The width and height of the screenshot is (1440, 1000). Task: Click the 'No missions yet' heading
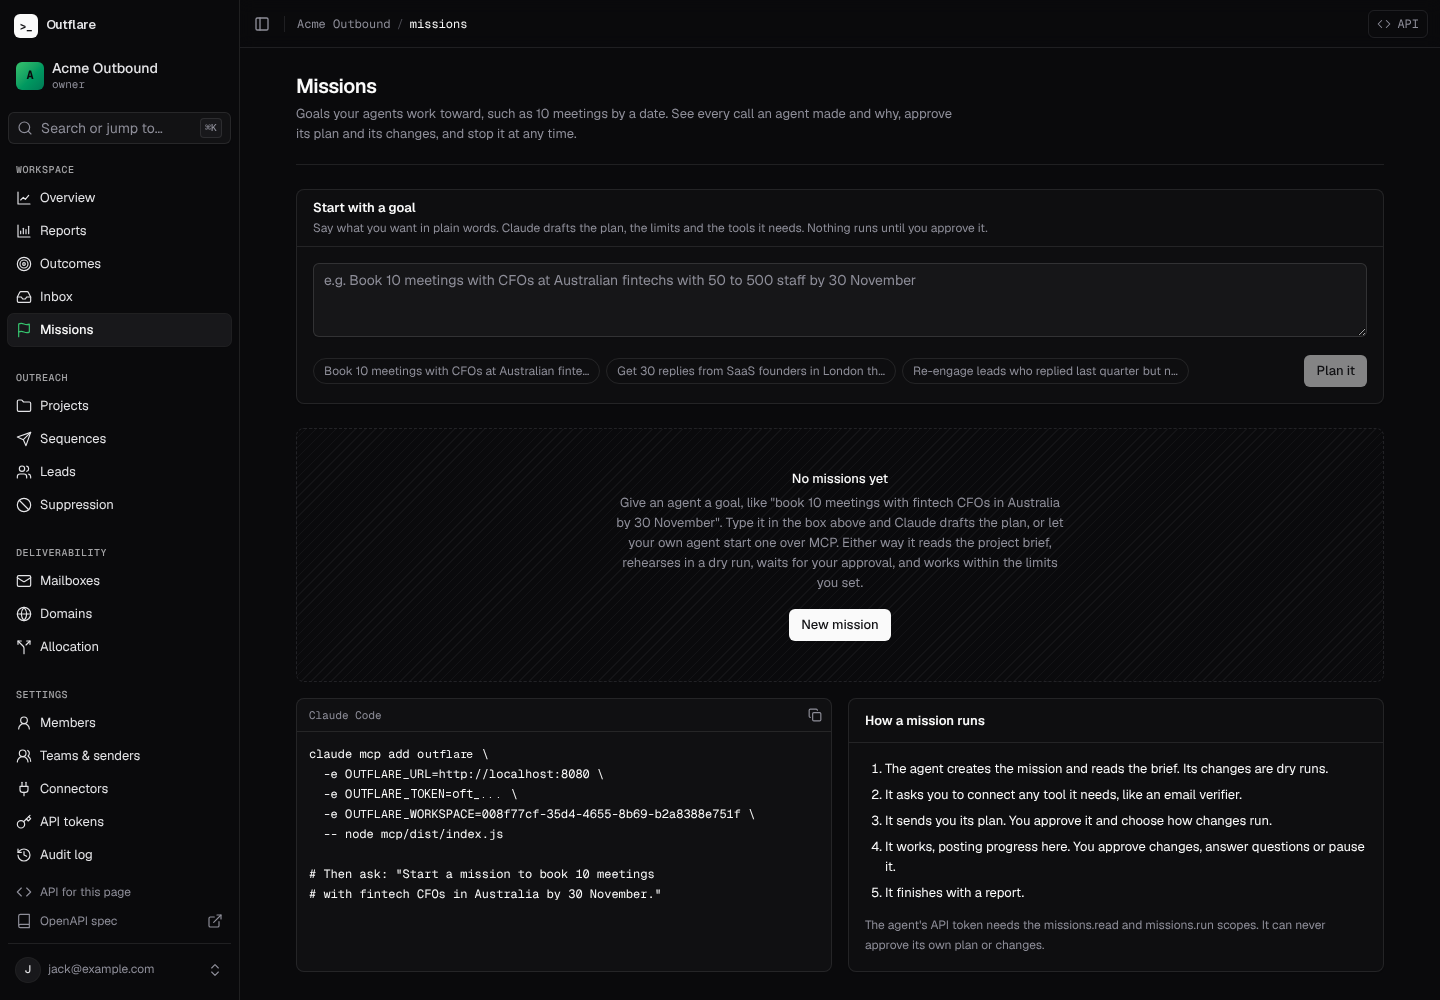pyautogui.click(x=840, y=479)
